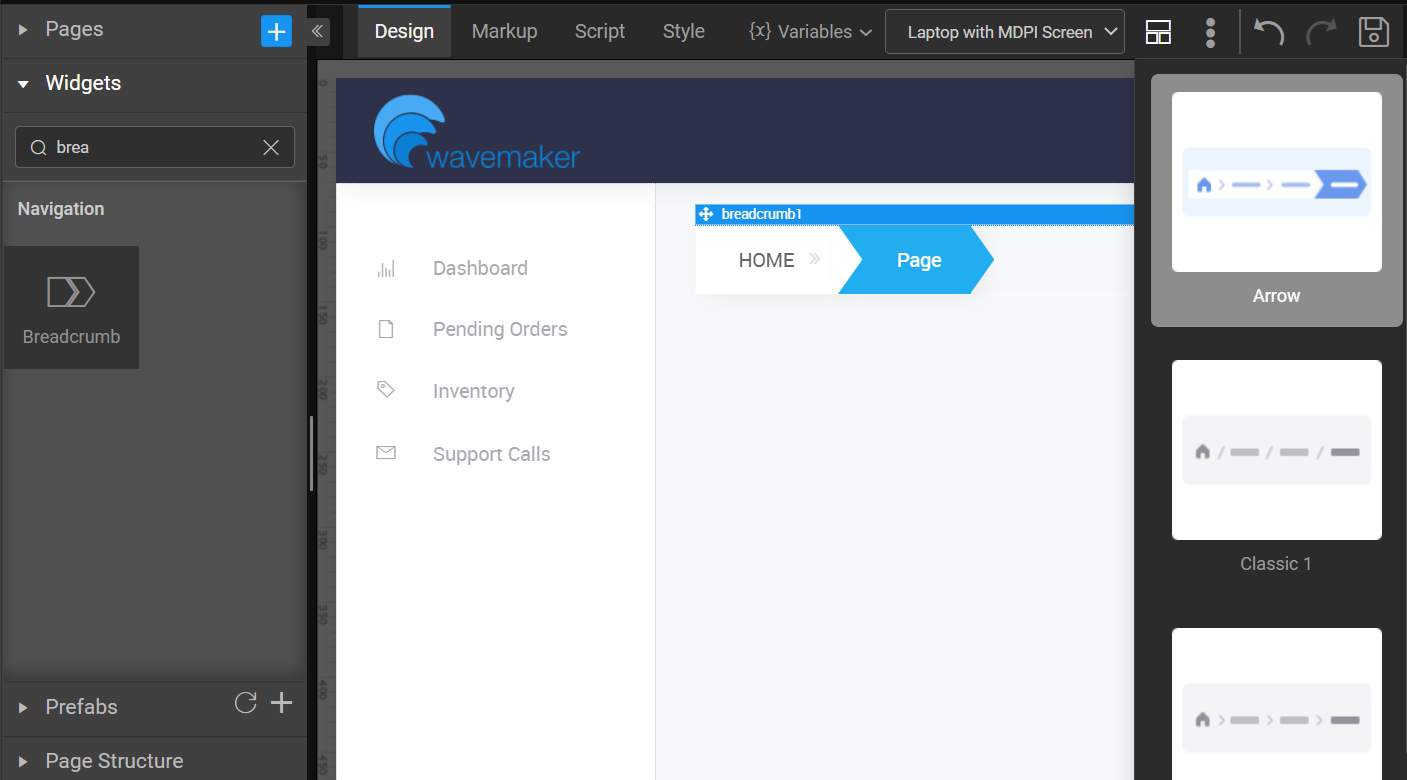Add a new prefab with plus icon

tap(282, 703)
